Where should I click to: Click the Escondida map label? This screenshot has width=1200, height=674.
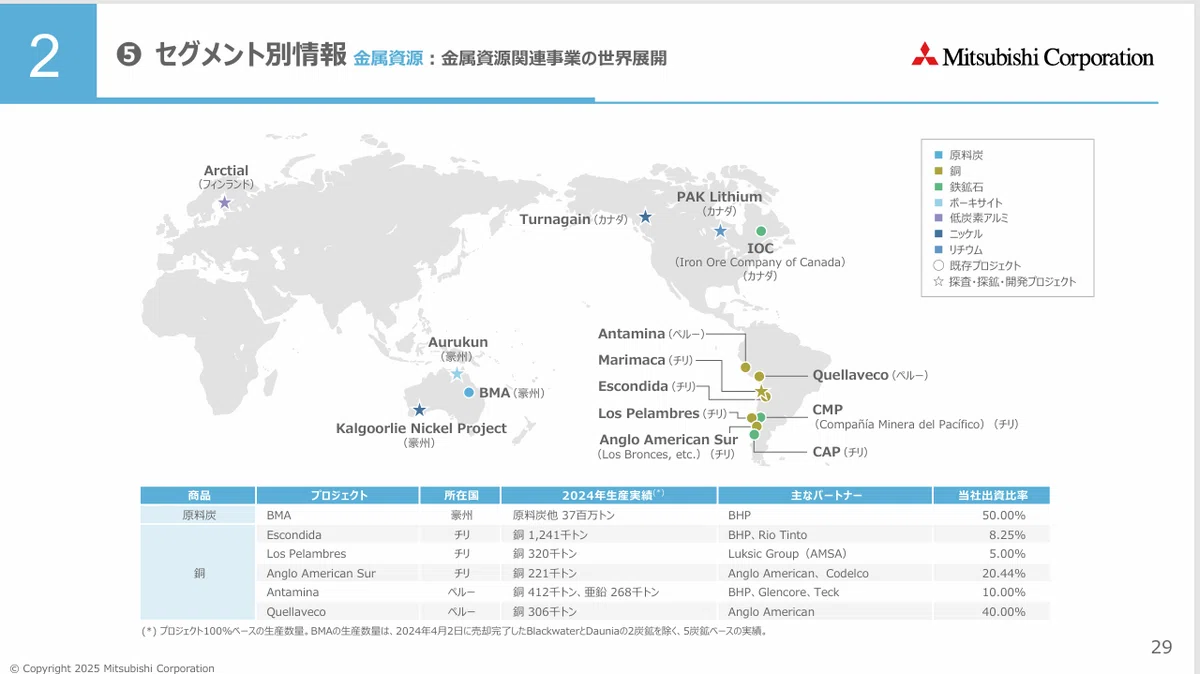point(633,386)
